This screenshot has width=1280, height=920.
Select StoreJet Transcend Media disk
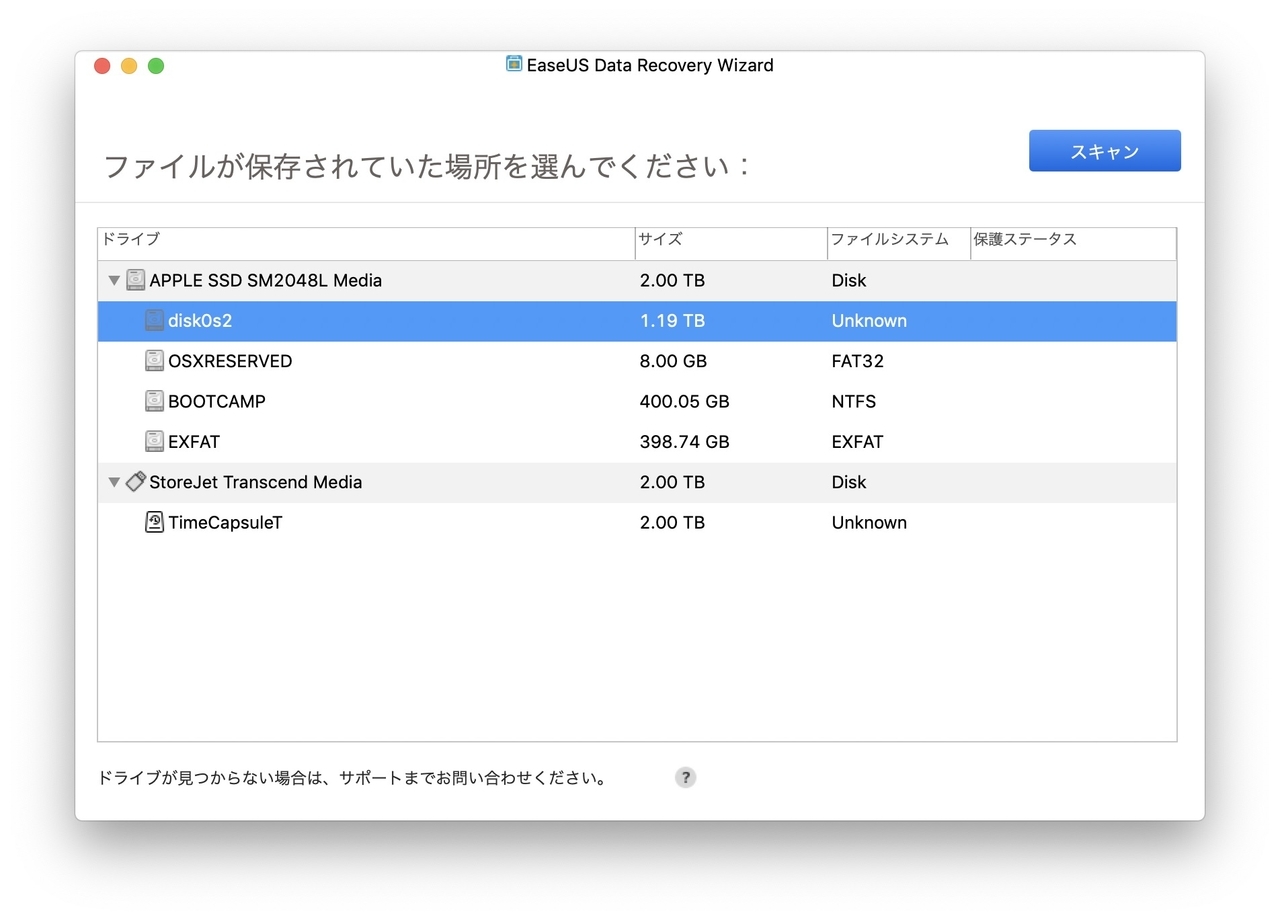637,482
